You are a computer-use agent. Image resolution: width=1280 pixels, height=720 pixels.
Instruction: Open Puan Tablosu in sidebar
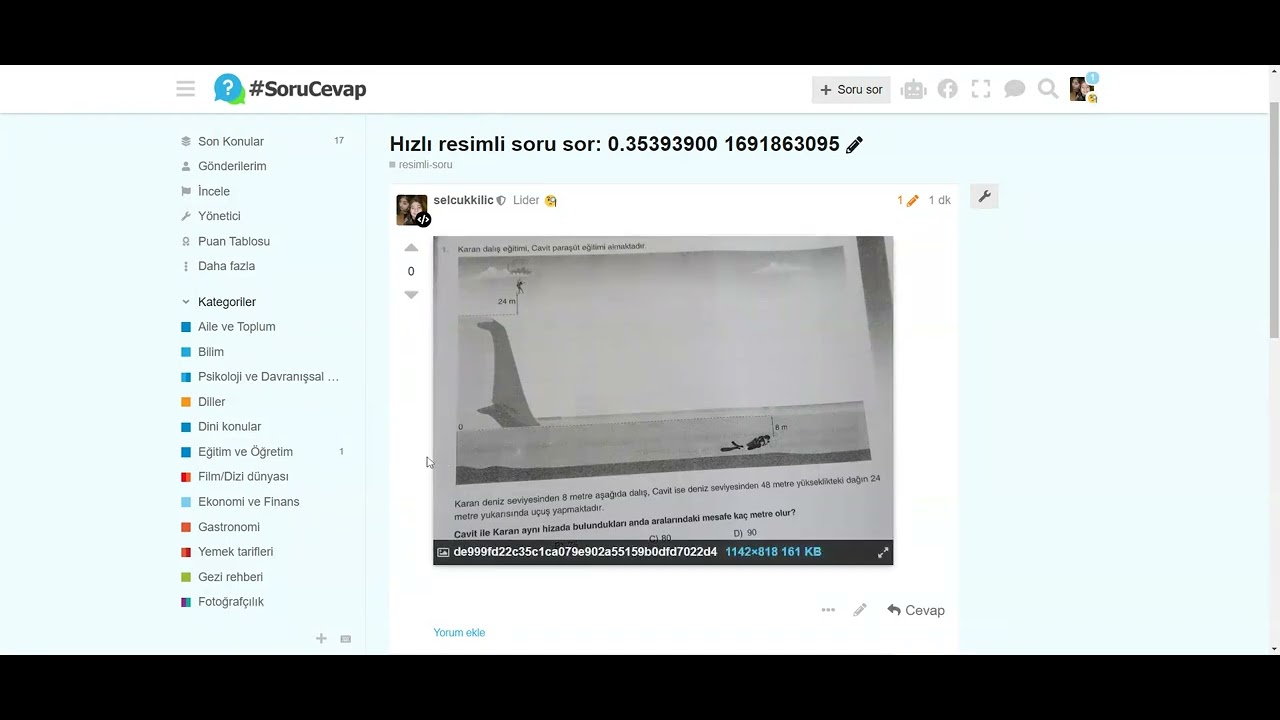coord(233,241)
